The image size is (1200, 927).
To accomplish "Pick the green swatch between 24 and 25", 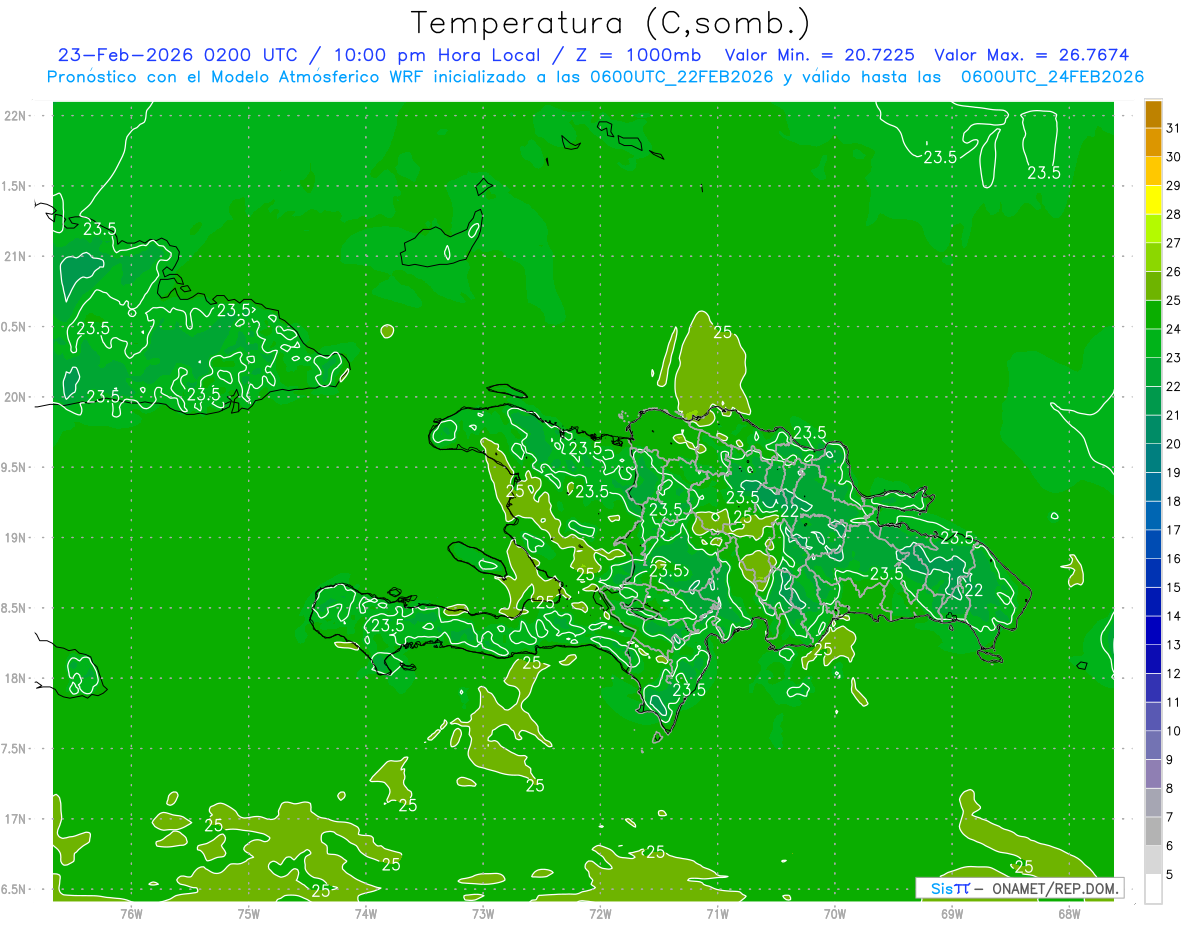I will [x=1153, y=315].
